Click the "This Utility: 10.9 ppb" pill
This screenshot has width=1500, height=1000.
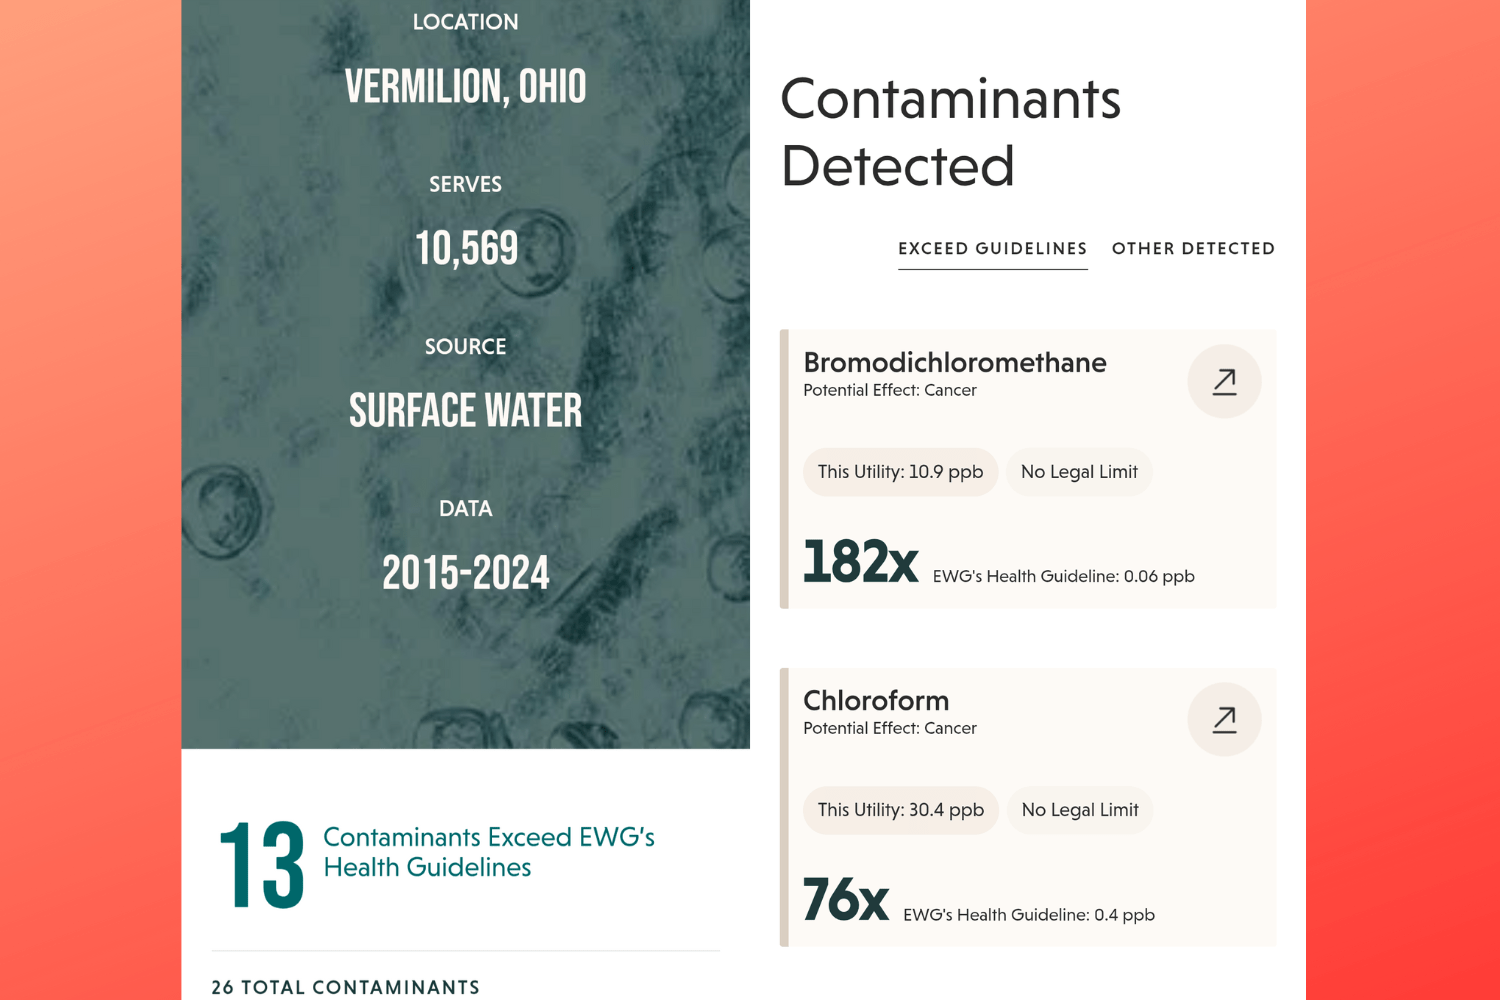900,472
